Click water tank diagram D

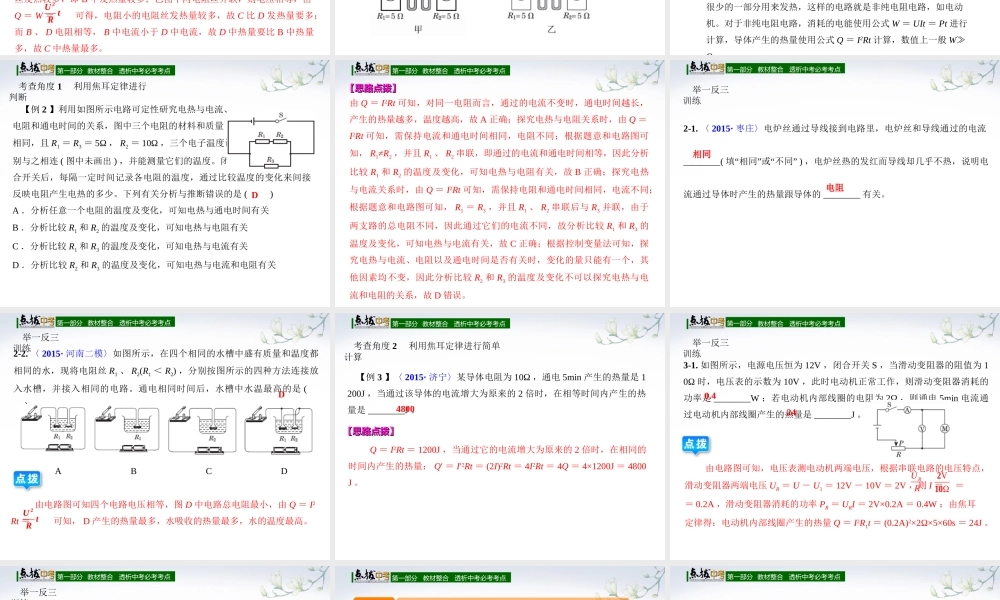coord(279,428)
